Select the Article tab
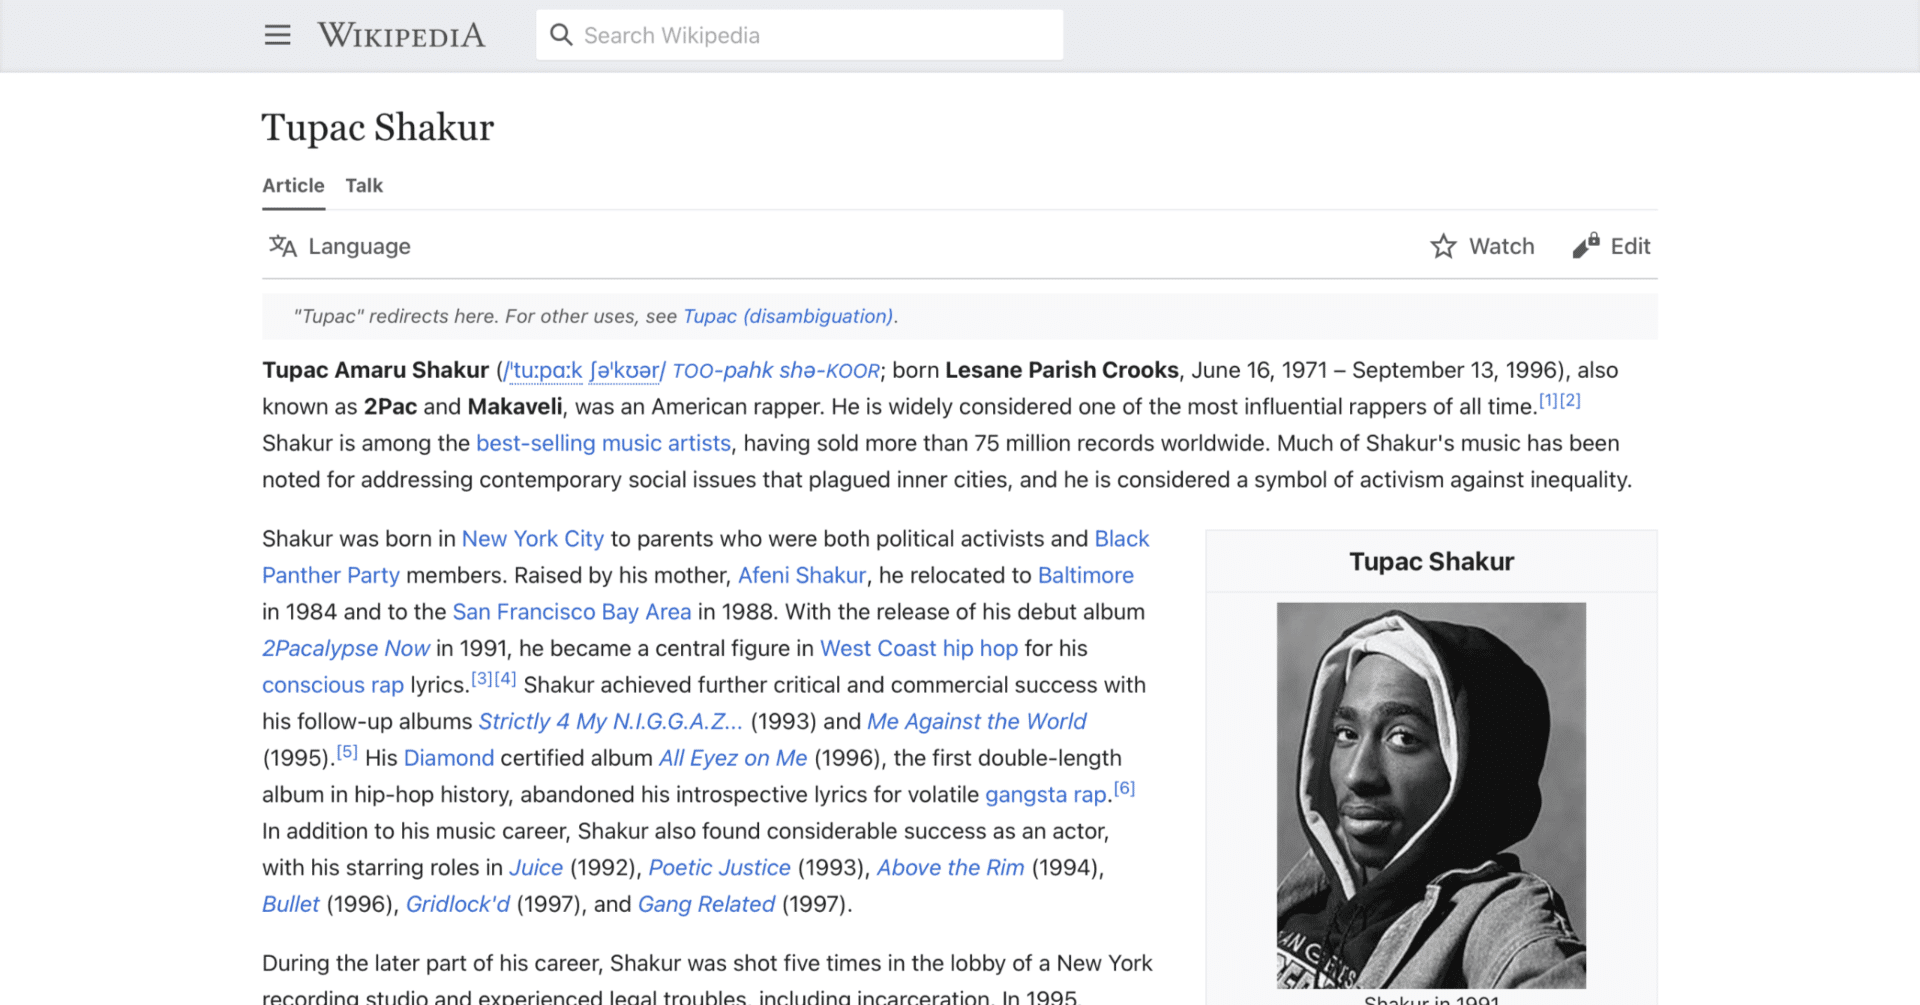 pyautogui.click(x=292, y=185)
